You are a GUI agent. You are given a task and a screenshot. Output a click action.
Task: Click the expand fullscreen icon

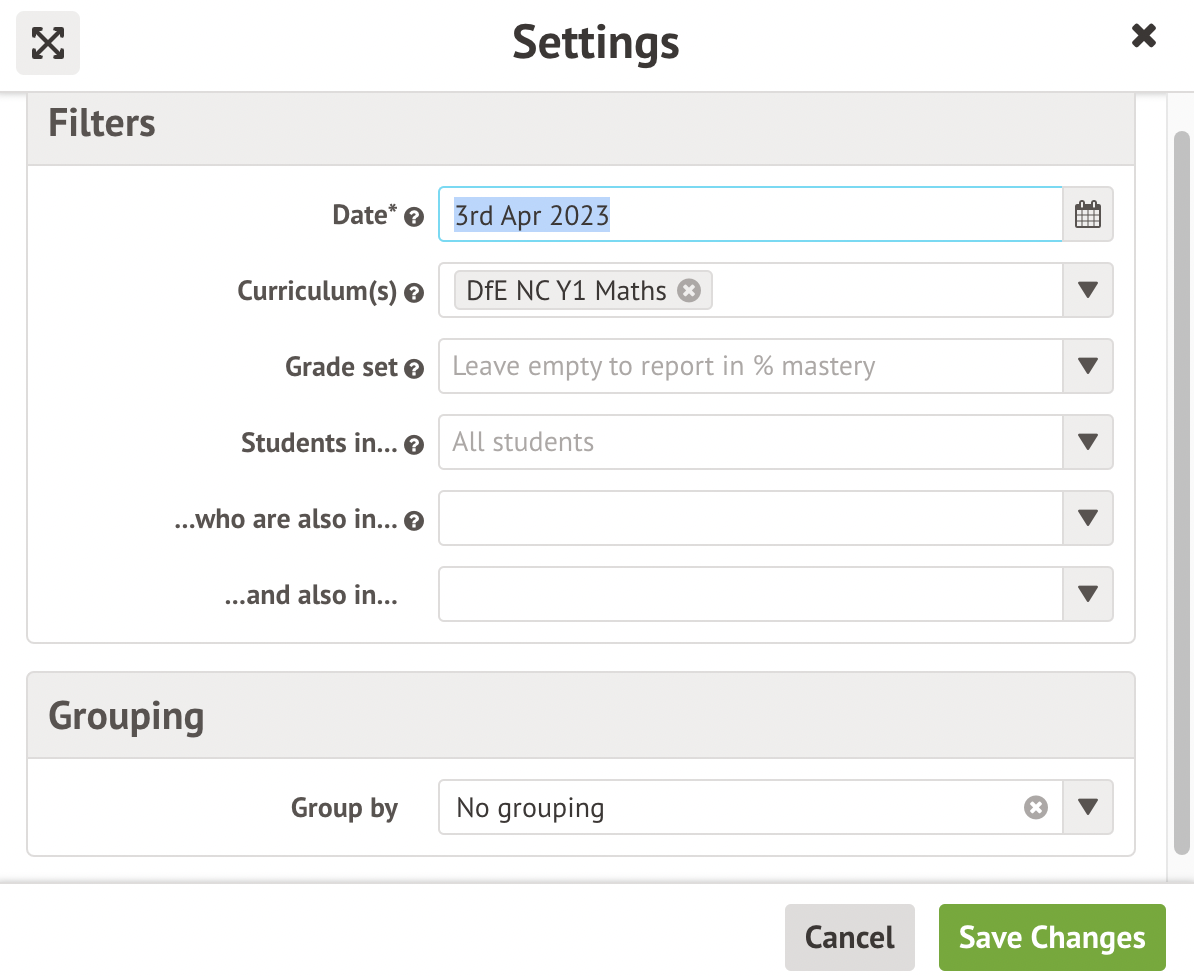pos(48,42)
